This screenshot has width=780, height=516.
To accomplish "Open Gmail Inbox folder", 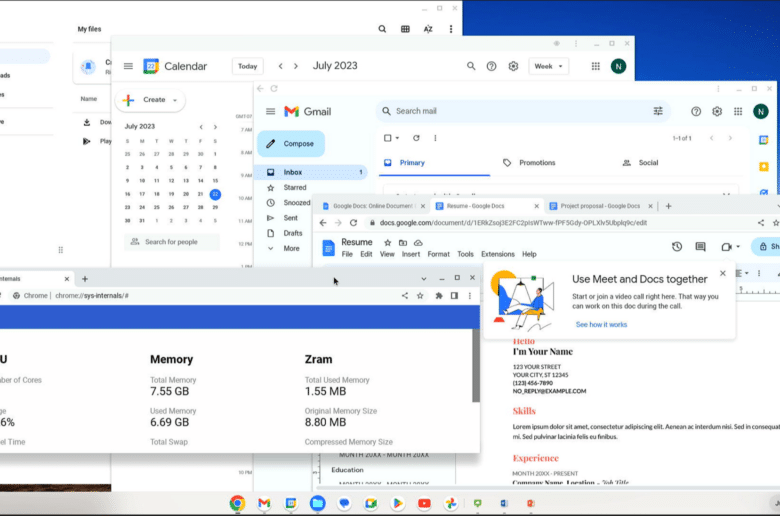I will tap(311, 172).
